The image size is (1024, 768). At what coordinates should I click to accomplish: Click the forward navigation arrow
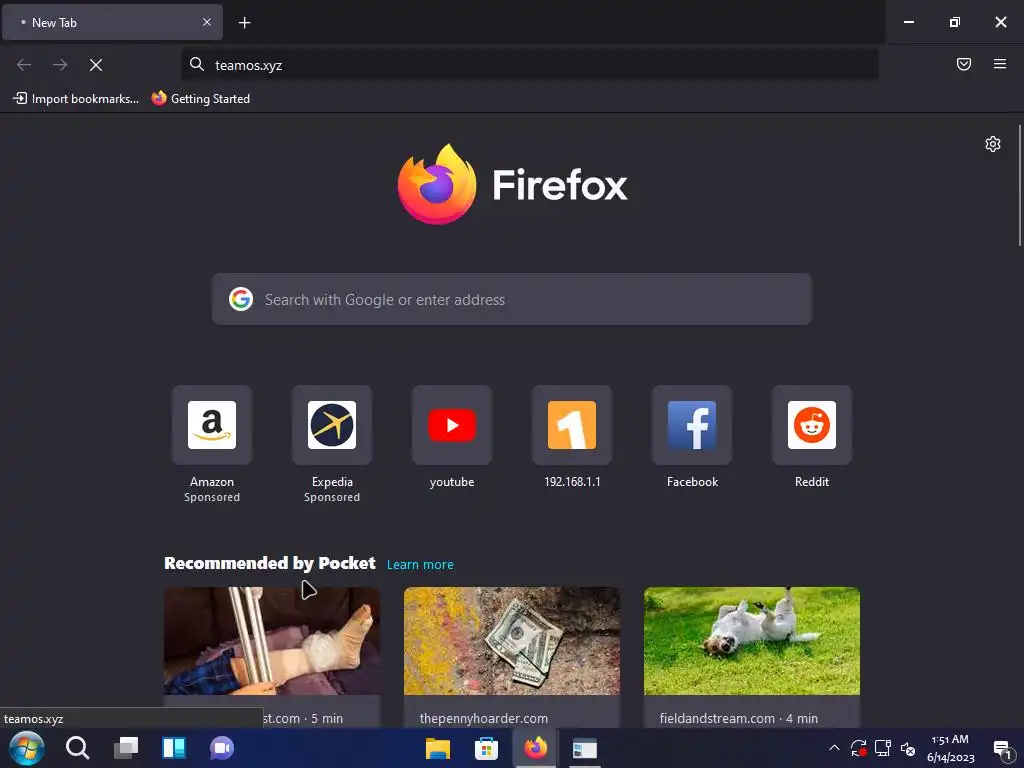(60, 65)
